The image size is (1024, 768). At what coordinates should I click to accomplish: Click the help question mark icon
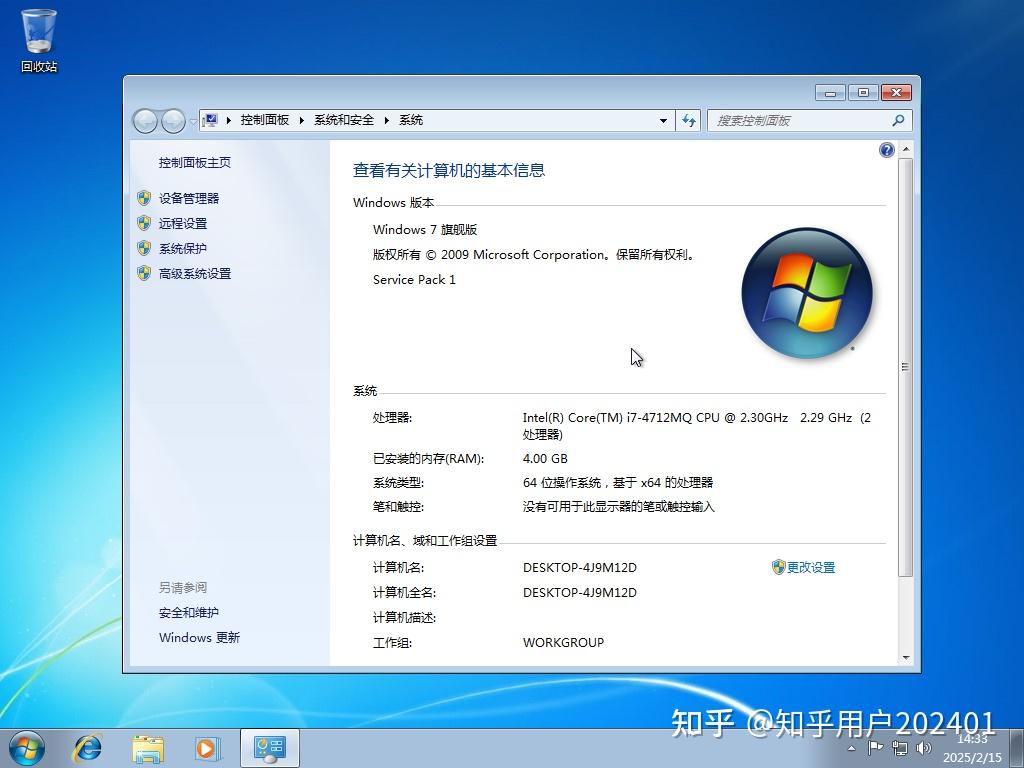tap(886, 149)
